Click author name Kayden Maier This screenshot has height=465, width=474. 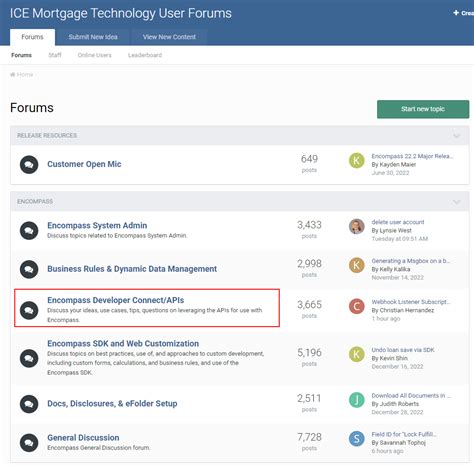(397, 164)
